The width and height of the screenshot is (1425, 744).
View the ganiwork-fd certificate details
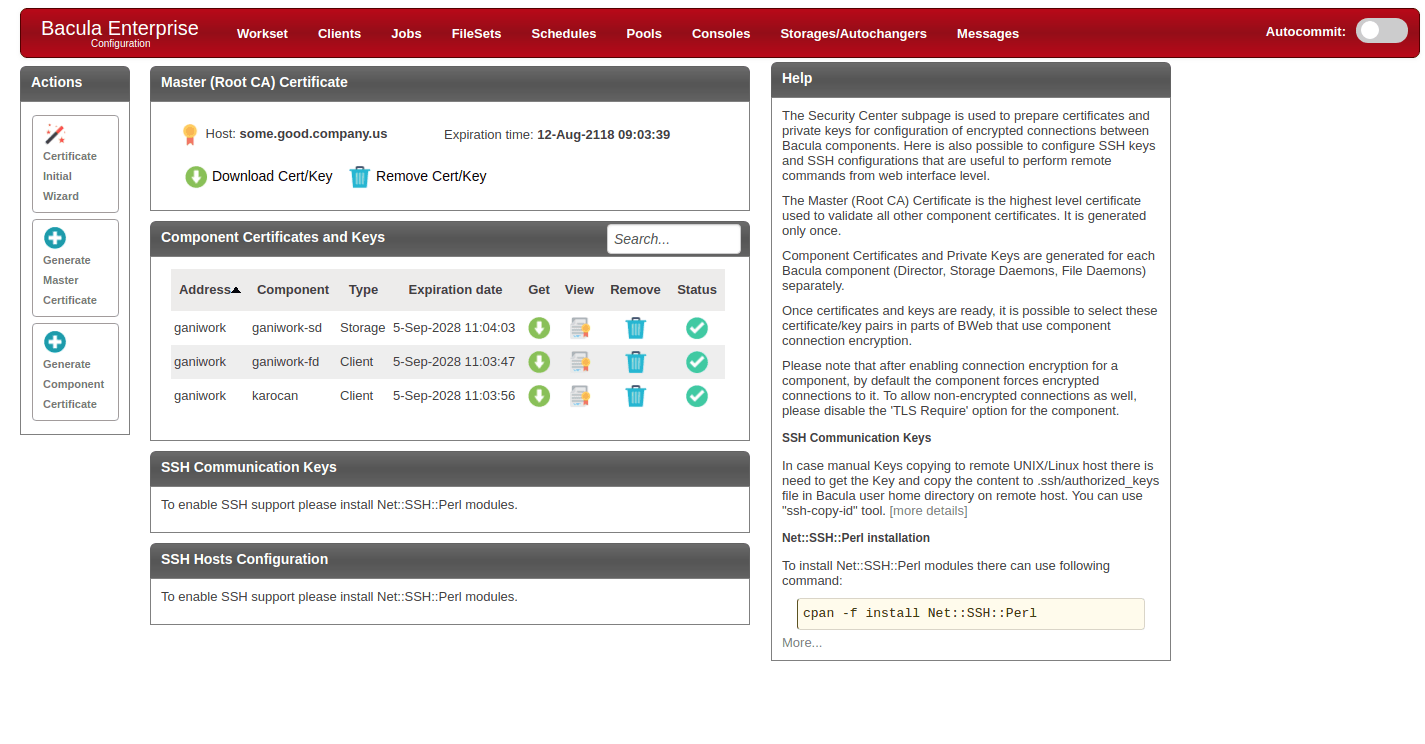[x=580, y=362]
